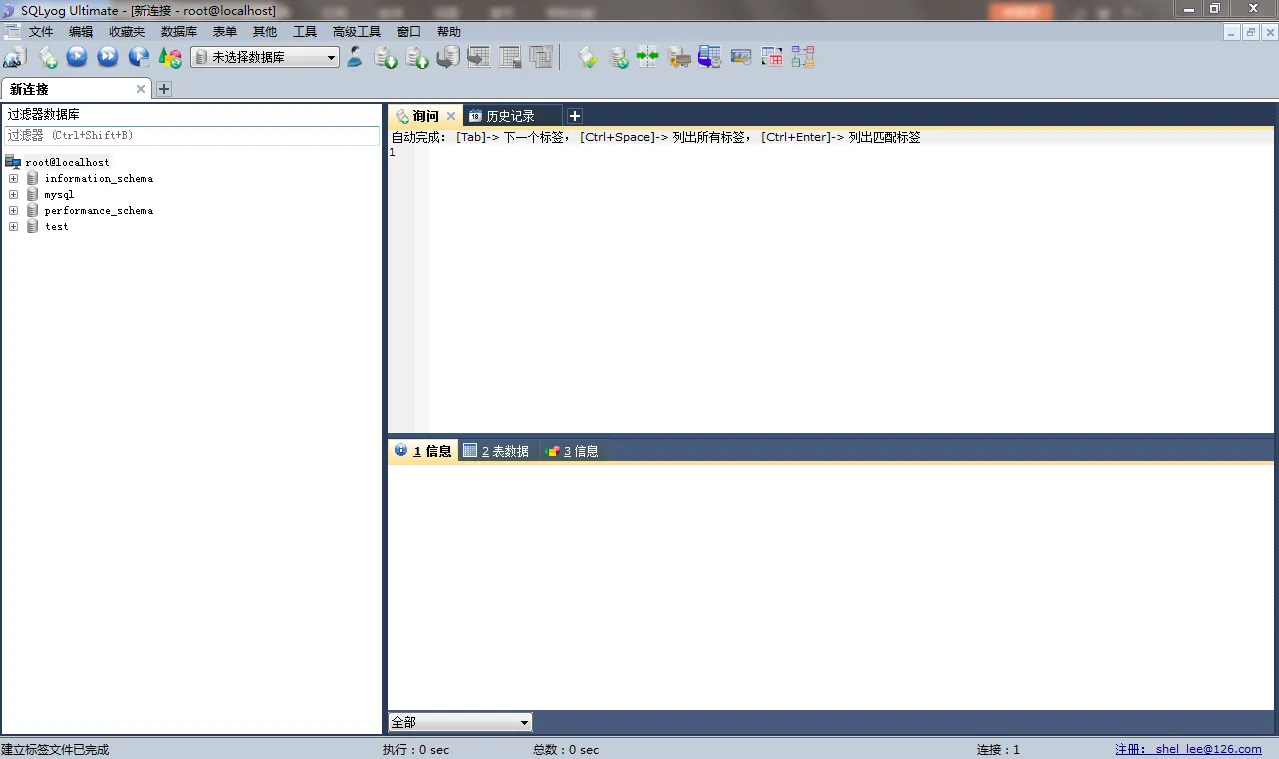Click the database filter input field

pyautogui.click(x=191, y=135)
